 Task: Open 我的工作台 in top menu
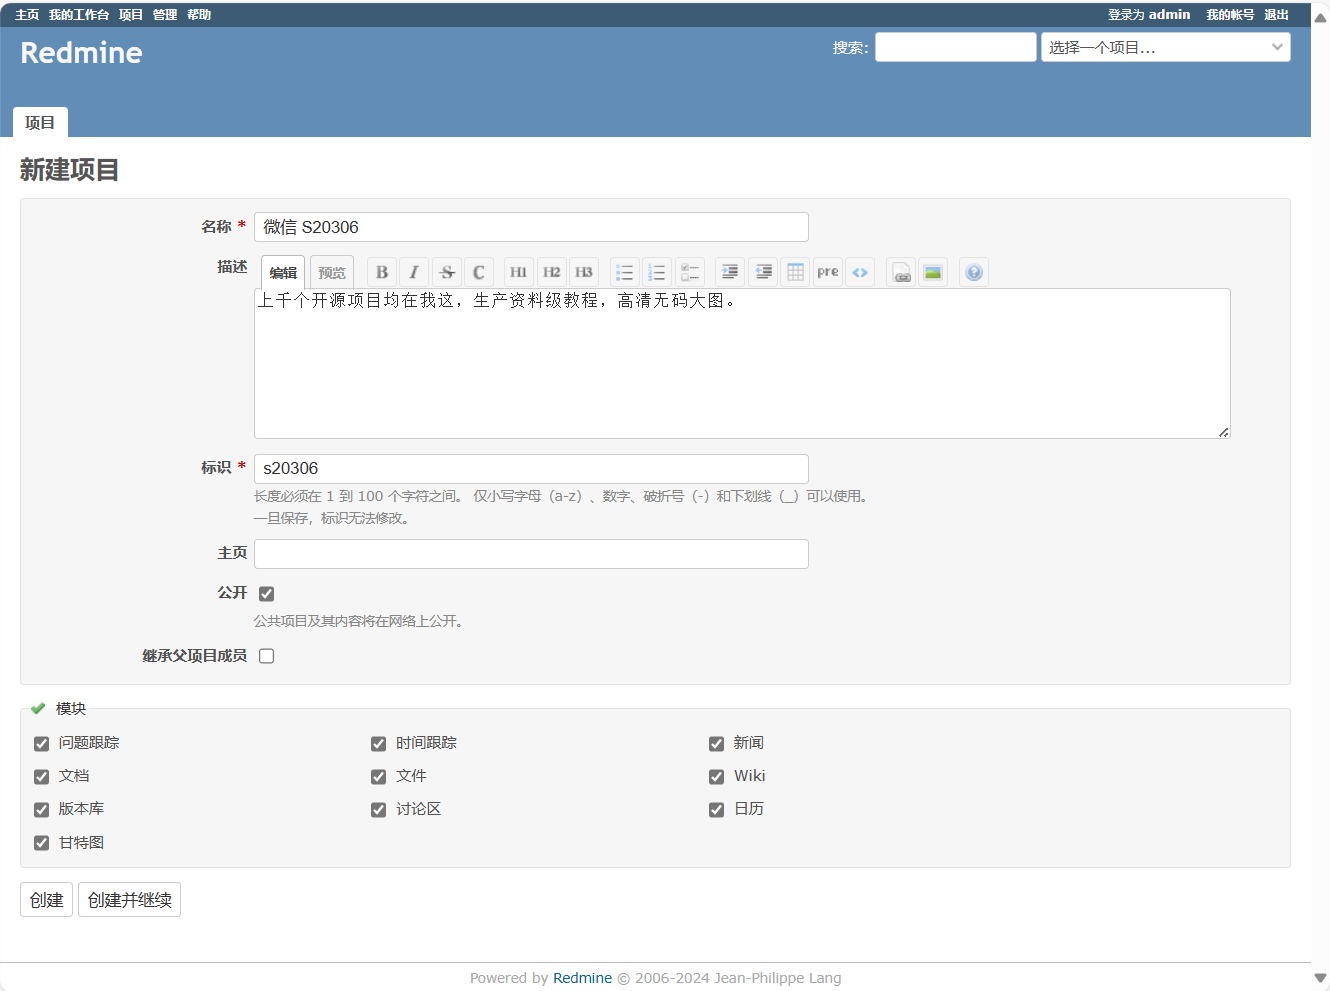coord(79,15)
